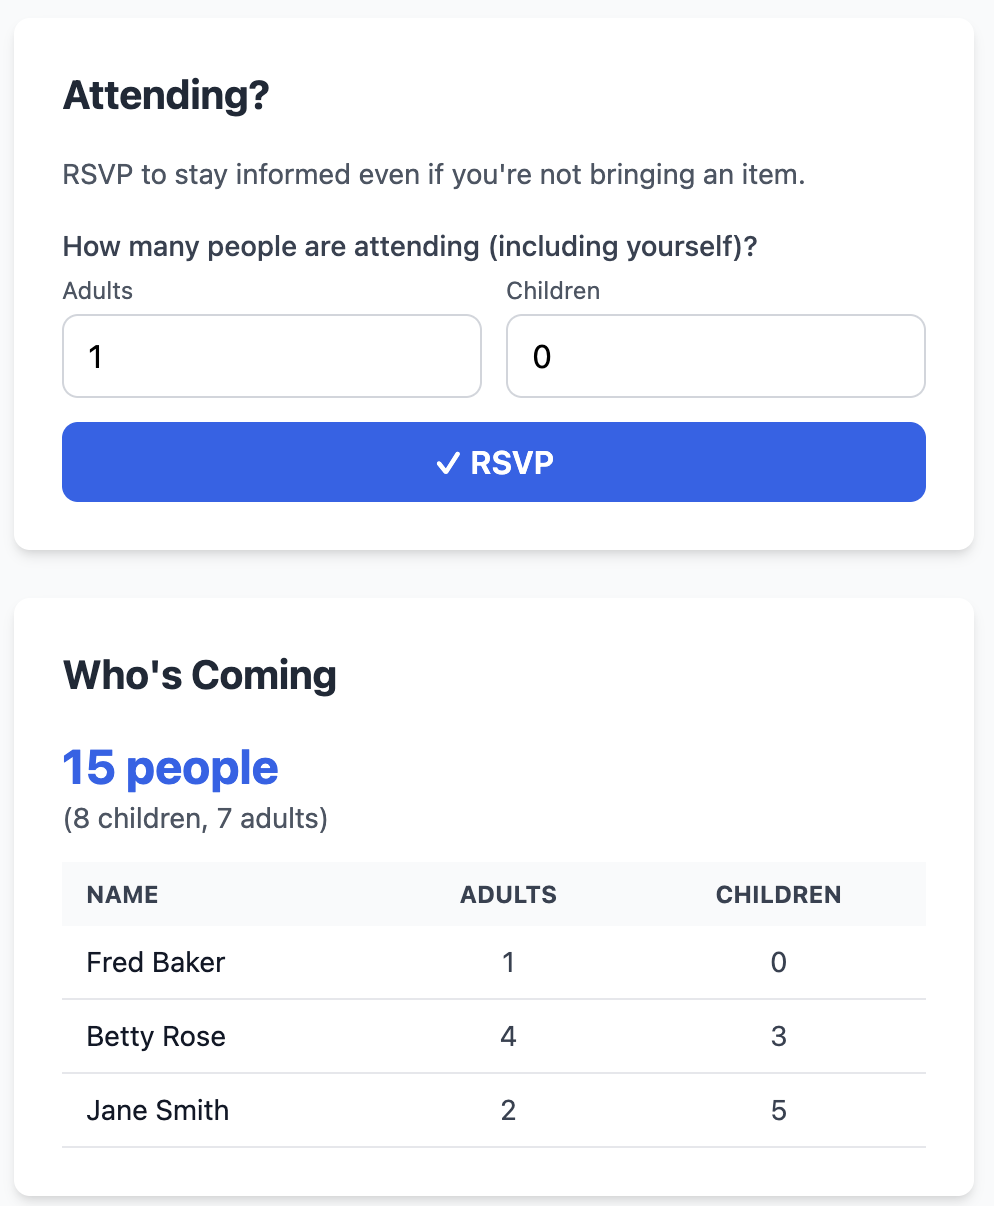This screenshot has width=994, height=1206.
Task: Click the Adults number input field
Action: coord(271,356)
